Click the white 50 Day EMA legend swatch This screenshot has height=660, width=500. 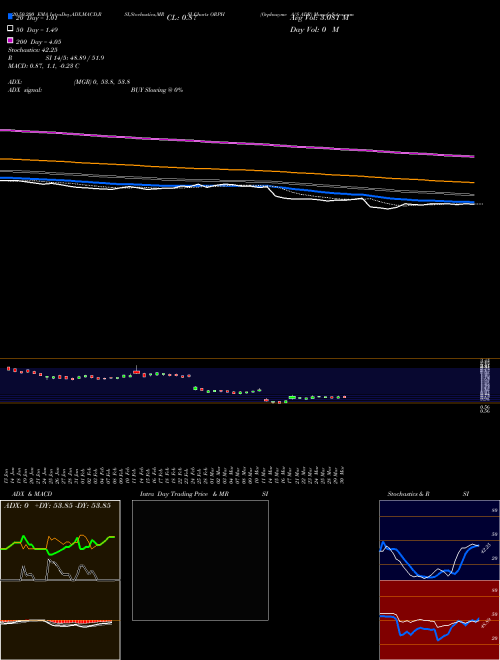tap(10, 28)
